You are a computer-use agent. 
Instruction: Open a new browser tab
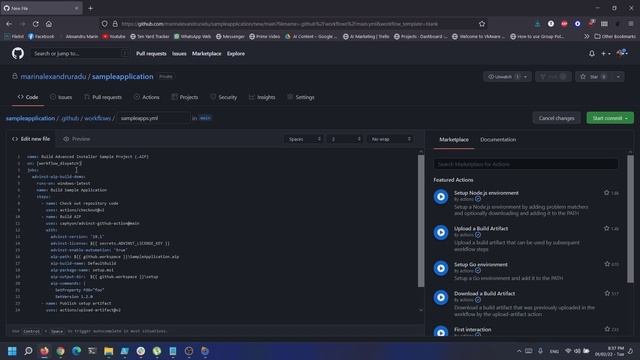(91, 8)
